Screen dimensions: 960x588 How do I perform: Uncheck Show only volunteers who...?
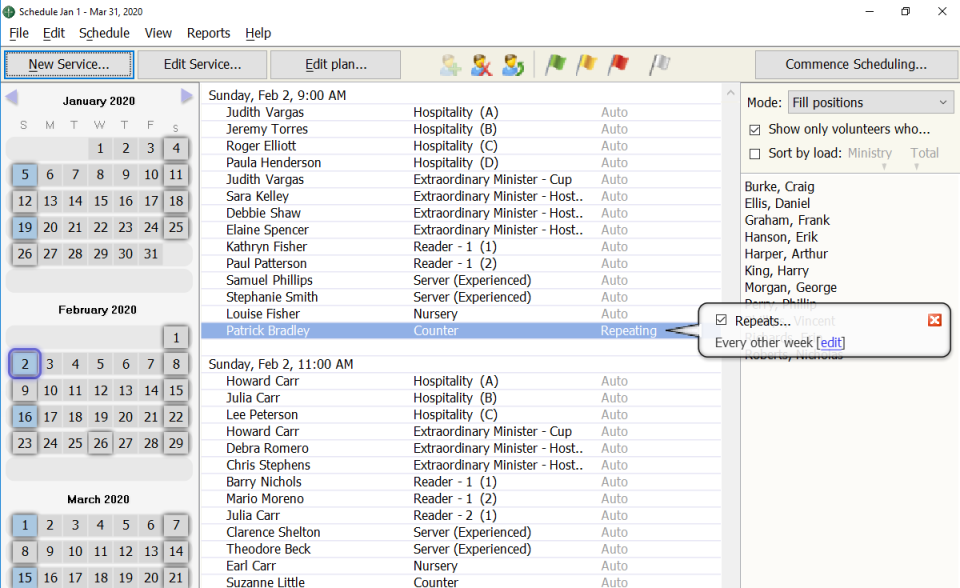tap(753, 129)
